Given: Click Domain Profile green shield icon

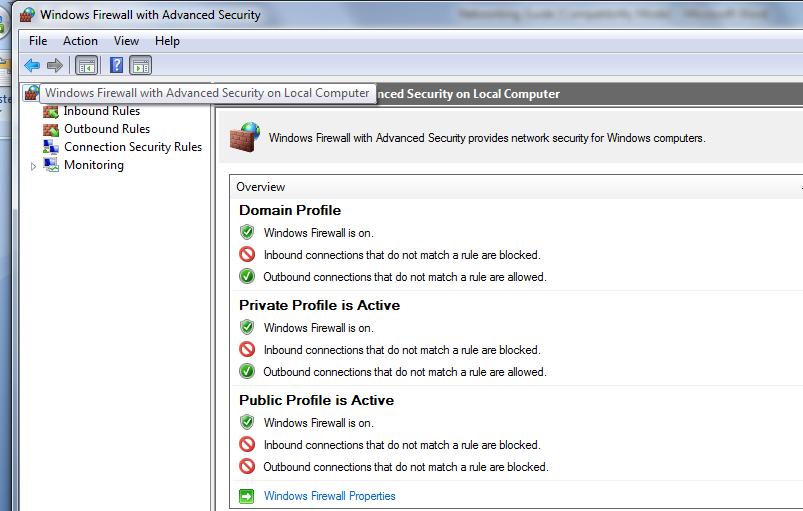Looking at the screenshot, I should (247, 232).
